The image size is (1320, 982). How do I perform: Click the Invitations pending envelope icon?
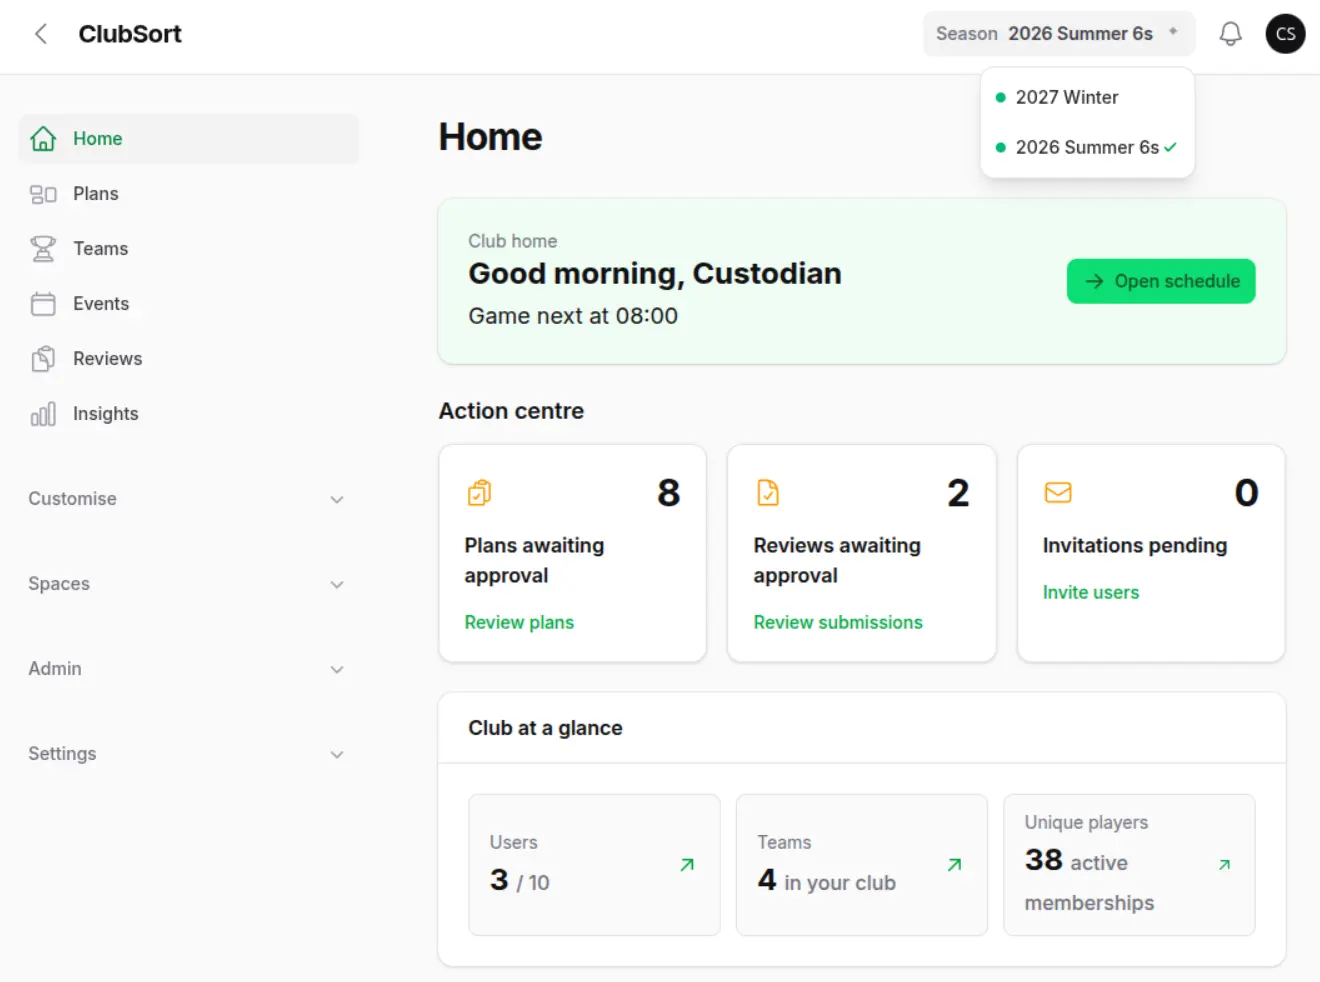pyautogui.click(x=1058, y=492)
